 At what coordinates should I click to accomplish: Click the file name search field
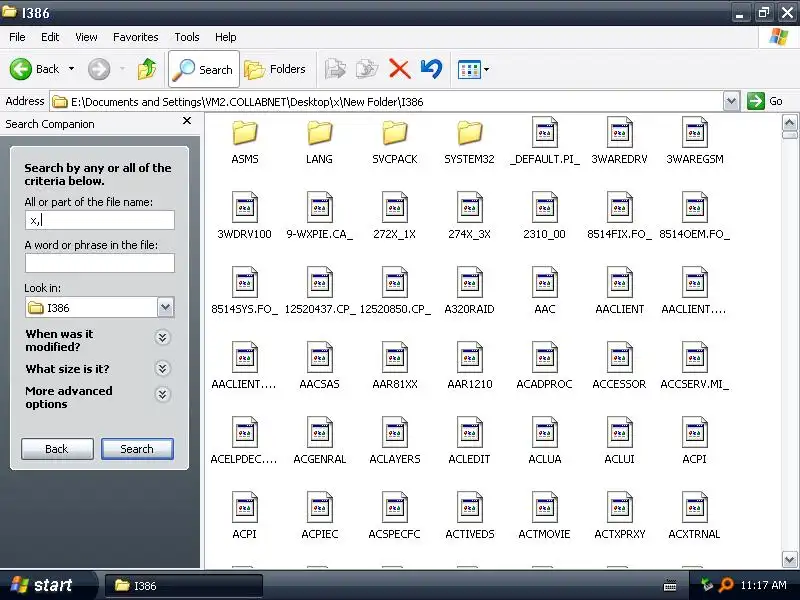click(100, 220)
